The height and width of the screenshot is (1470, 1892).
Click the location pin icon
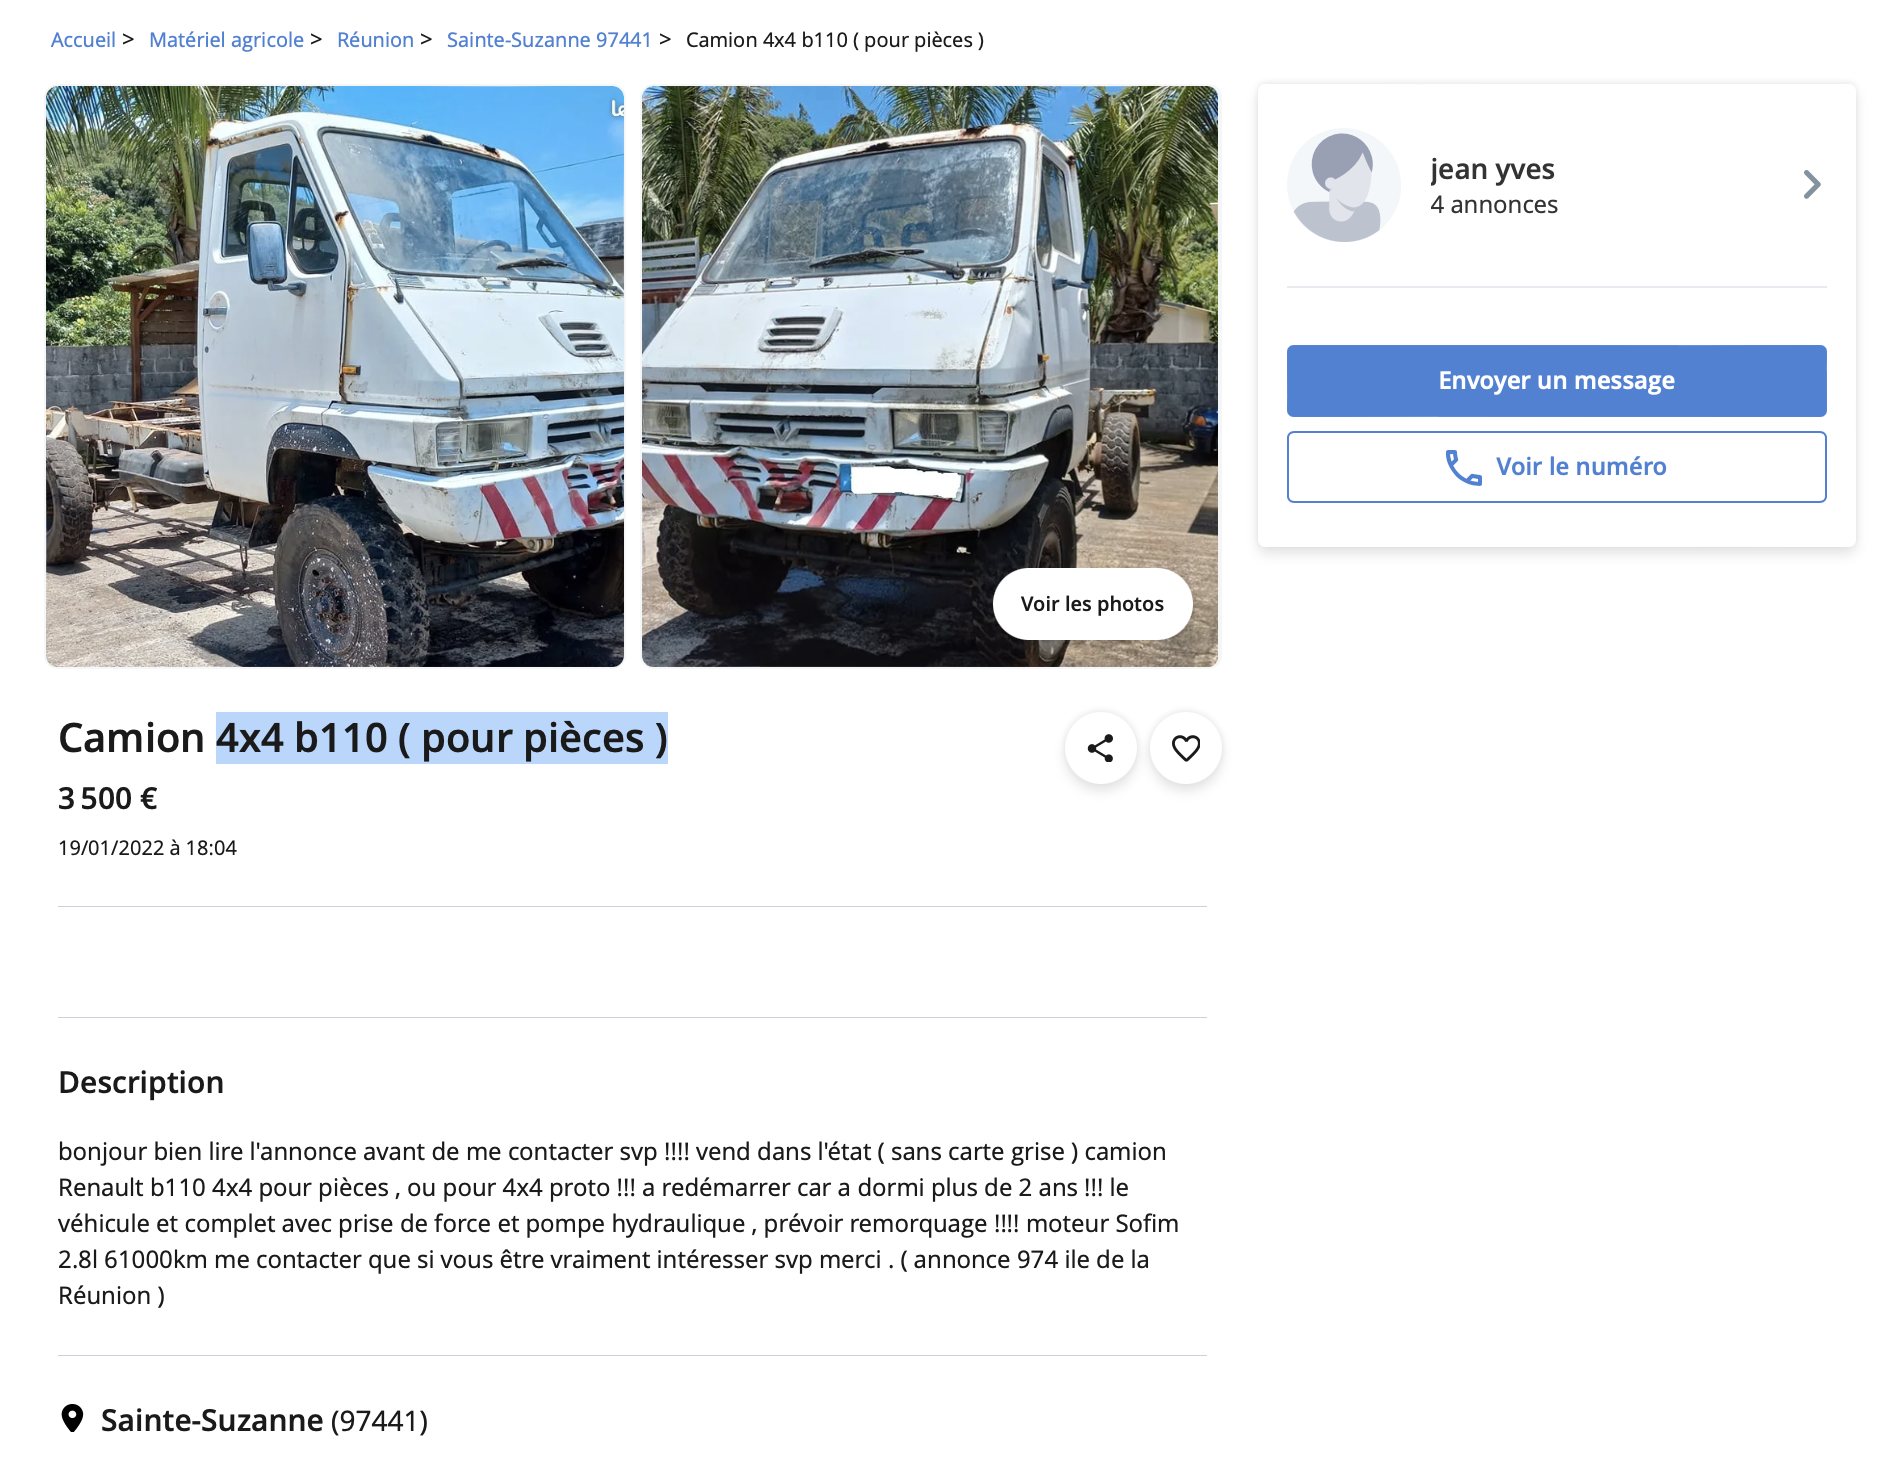[x=72, y=1419]
